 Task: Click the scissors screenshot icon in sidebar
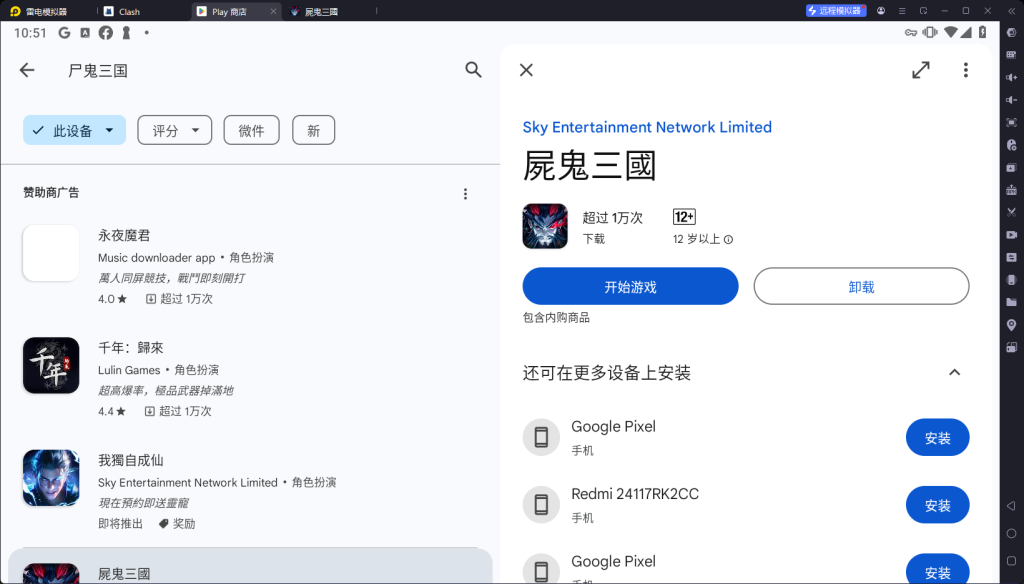[x=1012, y=212]
